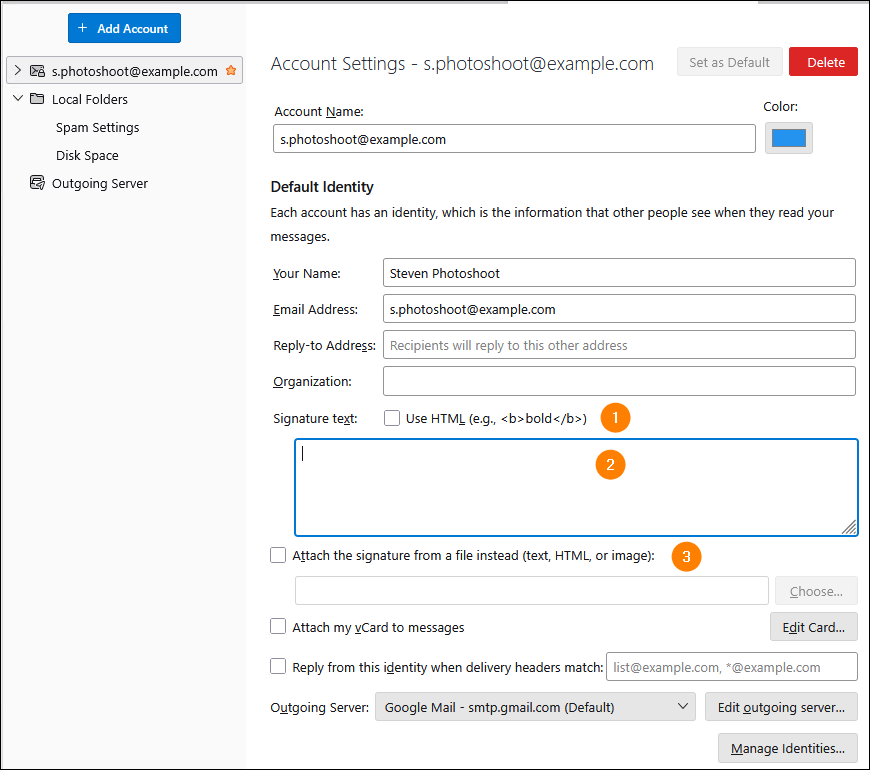Click the Account Name field
This screenshot has width=870, height=770.
[x=514, y=139]
